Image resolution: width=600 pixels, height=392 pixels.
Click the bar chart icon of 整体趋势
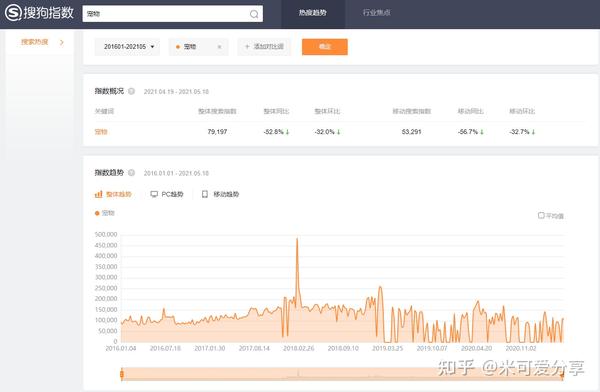tap(98, 194)
